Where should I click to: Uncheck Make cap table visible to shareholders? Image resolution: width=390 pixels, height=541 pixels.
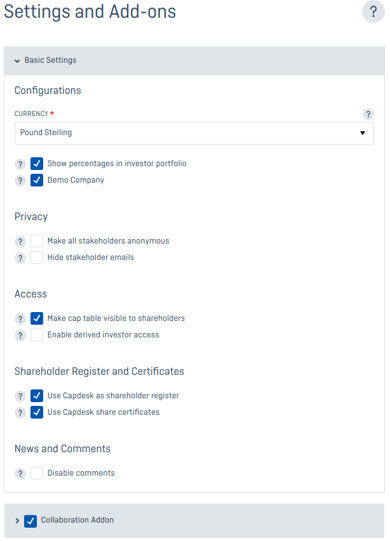37,318
